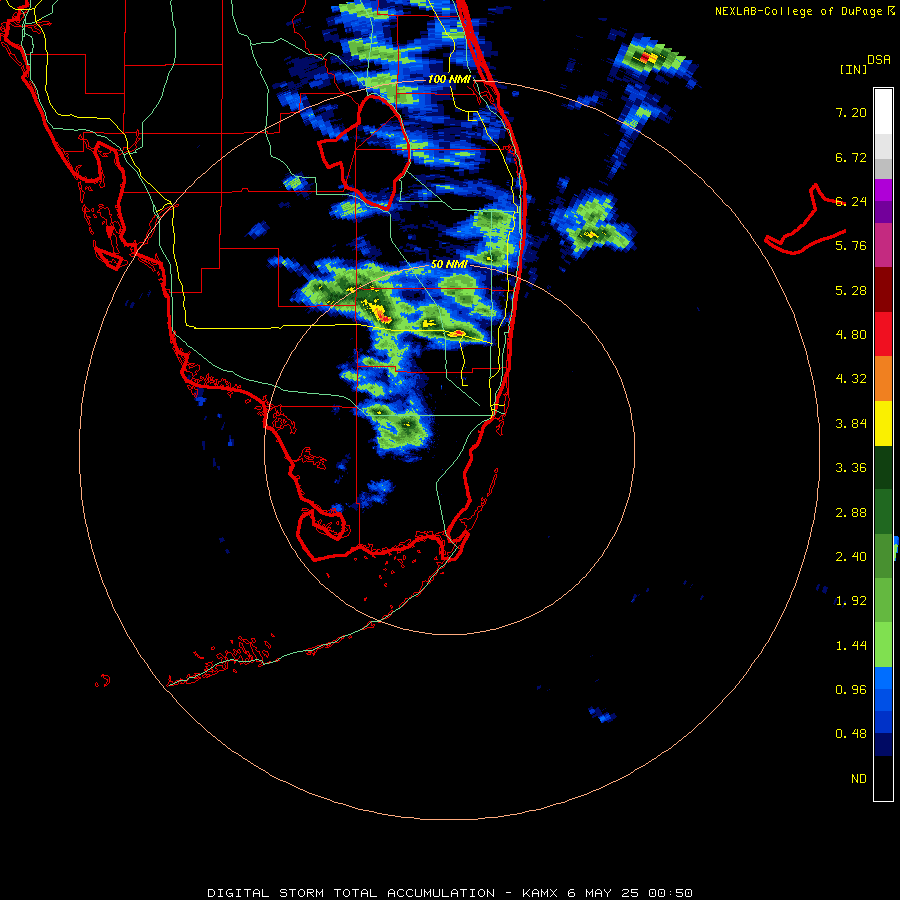Select the navy swatch below 0.48
The height and width of the screenshot is (900, 900).
[x=883, y=745]
